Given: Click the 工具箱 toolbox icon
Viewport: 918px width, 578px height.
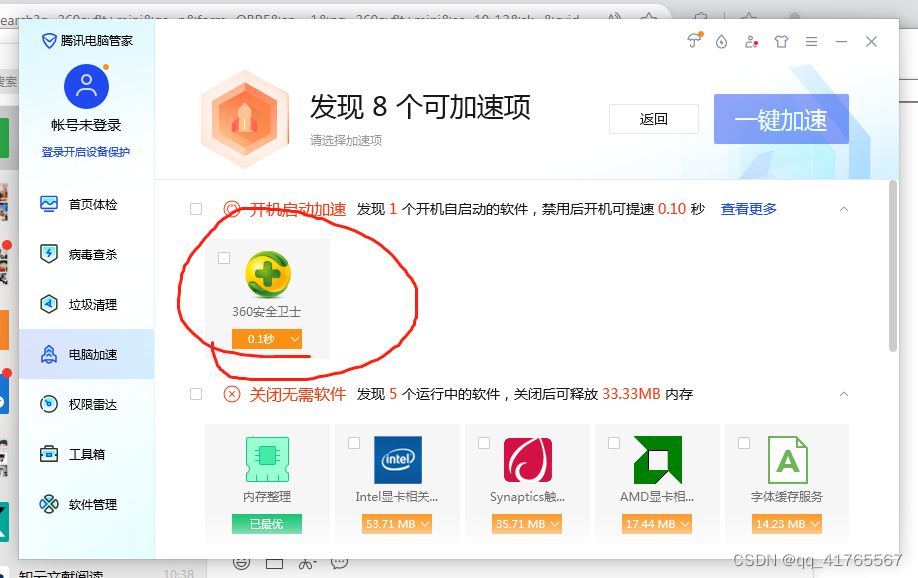Looking at the screenshot, I should pos(49,454).
